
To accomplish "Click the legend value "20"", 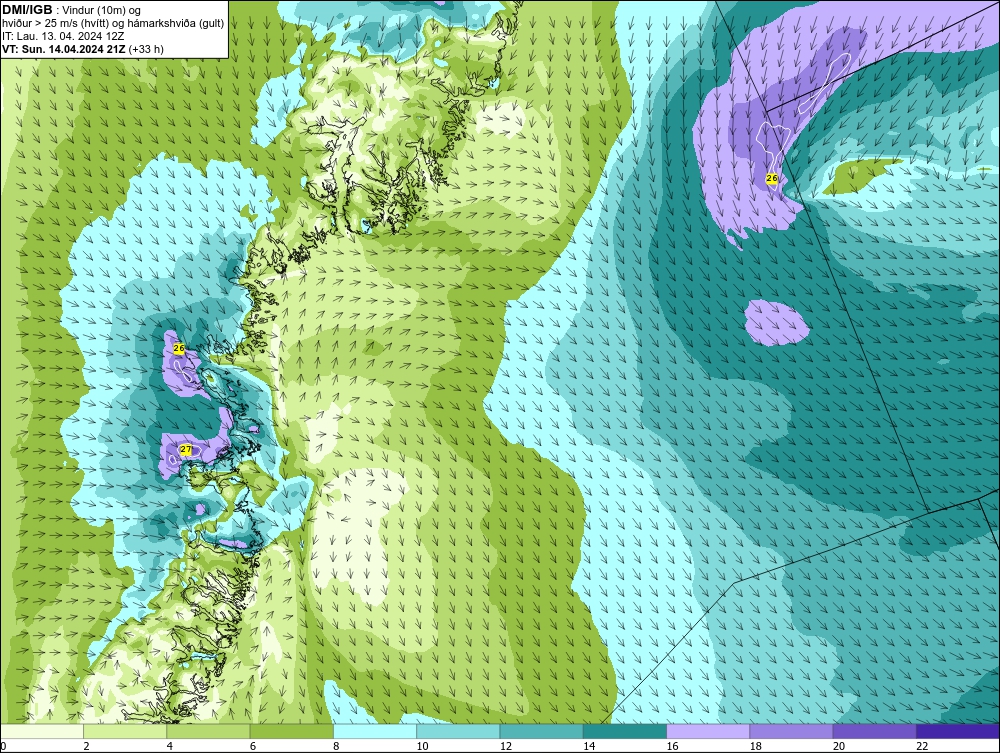I will (839, 747).
